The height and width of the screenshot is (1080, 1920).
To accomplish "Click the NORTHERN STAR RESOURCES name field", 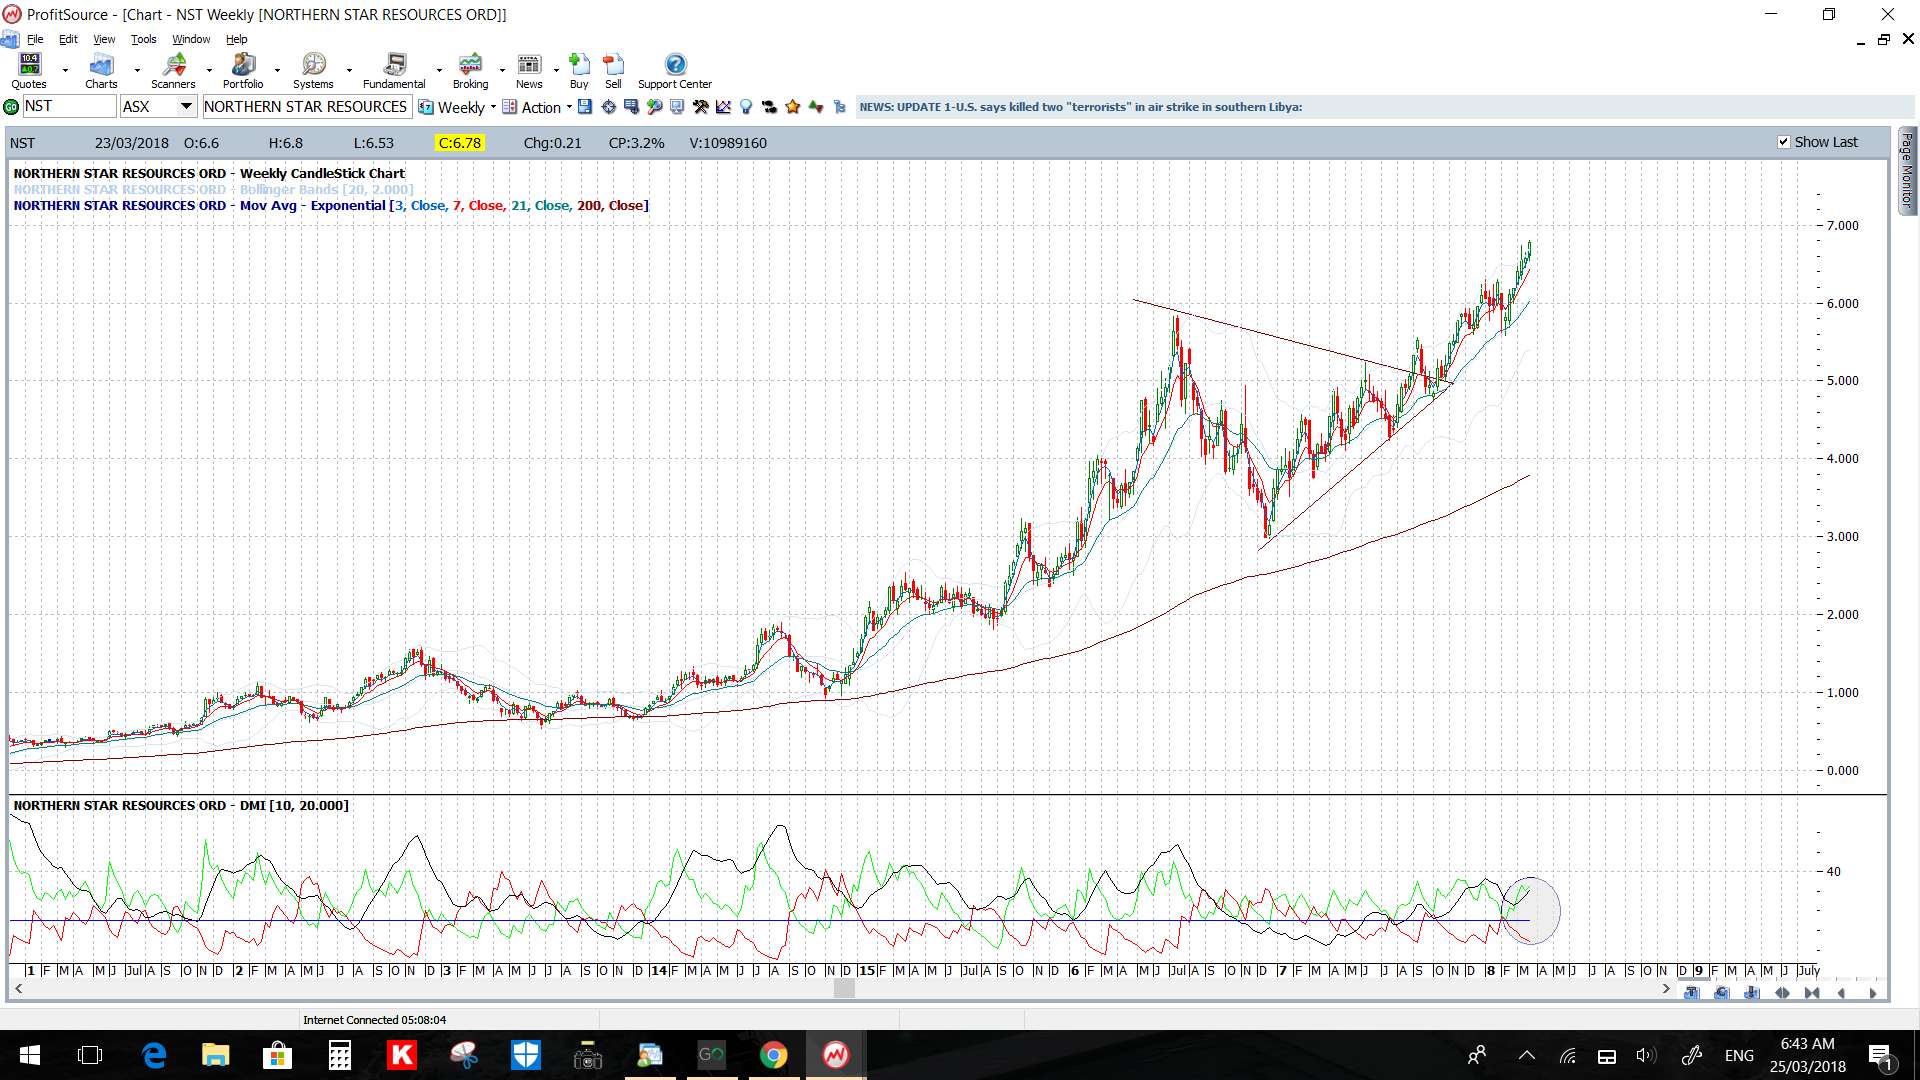I will tap(306, 107).
